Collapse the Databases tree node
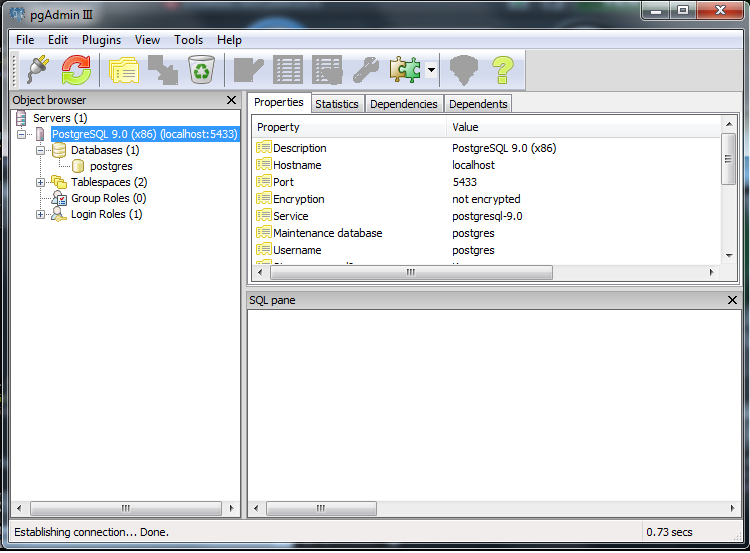Viewport: 750px width, 553px height. tap(41, 150)
